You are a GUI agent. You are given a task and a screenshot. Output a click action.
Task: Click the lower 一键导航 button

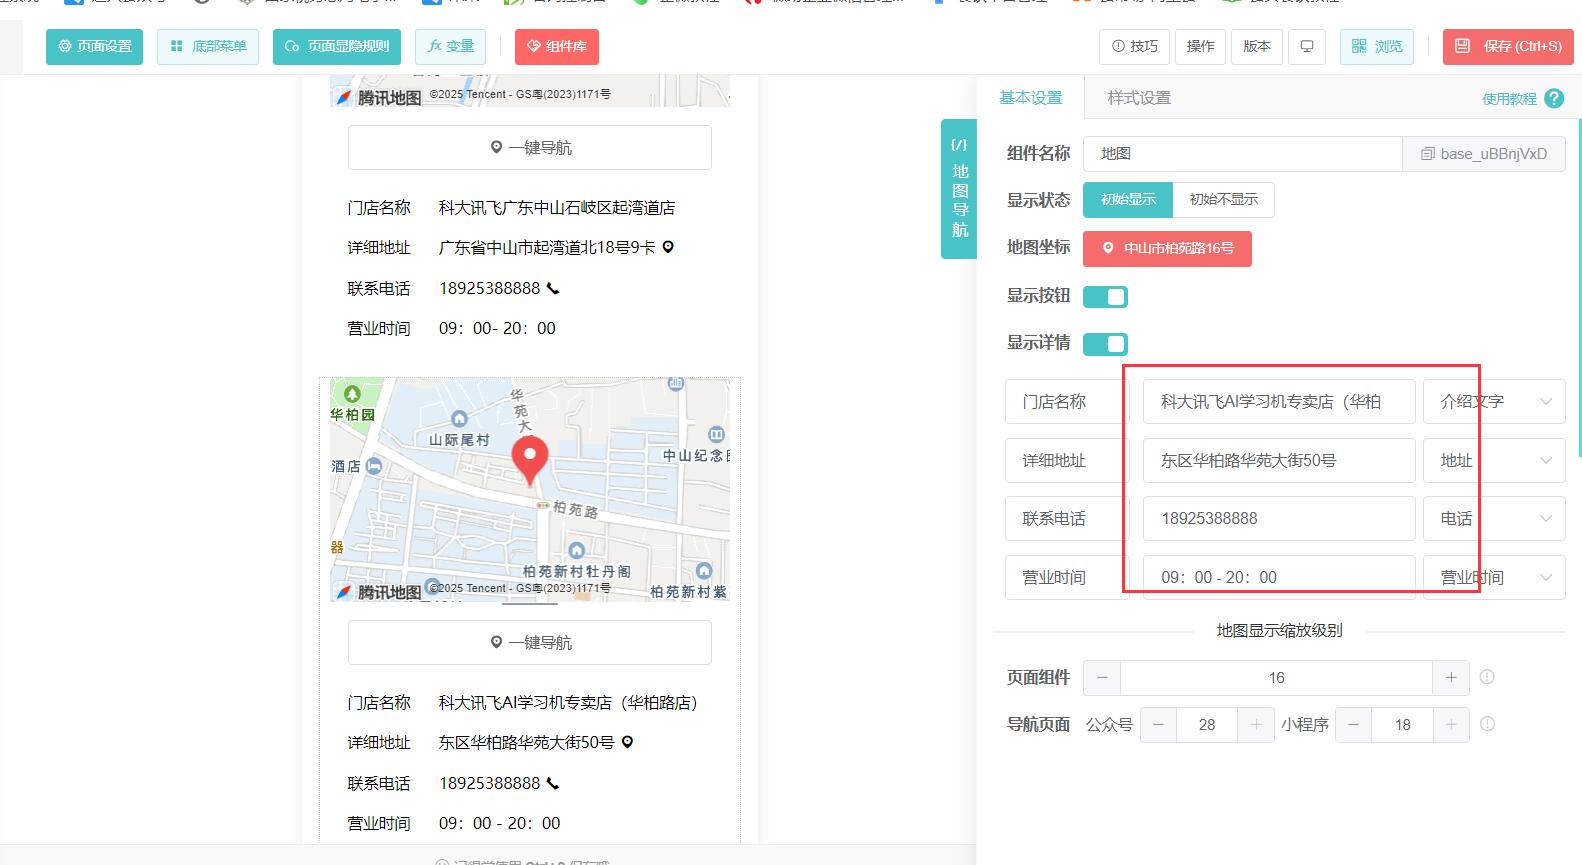(x=530, y=643)
